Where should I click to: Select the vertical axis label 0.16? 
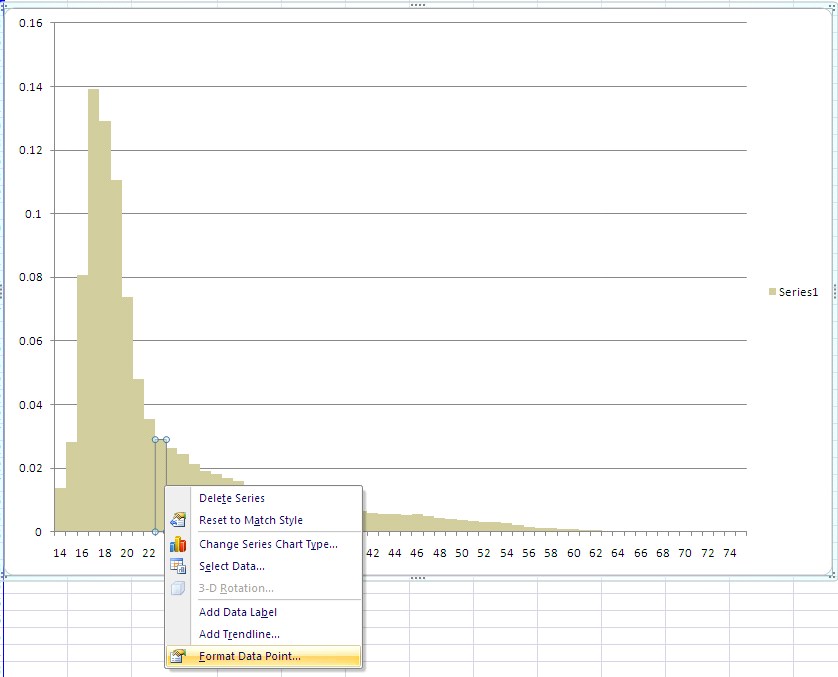(x=30, y=23)
